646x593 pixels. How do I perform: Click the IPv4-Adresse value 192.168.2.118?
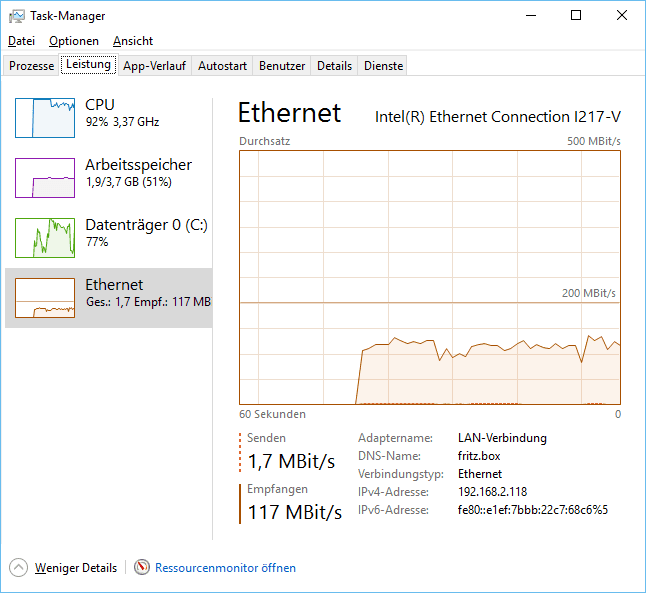pos(492,492)
